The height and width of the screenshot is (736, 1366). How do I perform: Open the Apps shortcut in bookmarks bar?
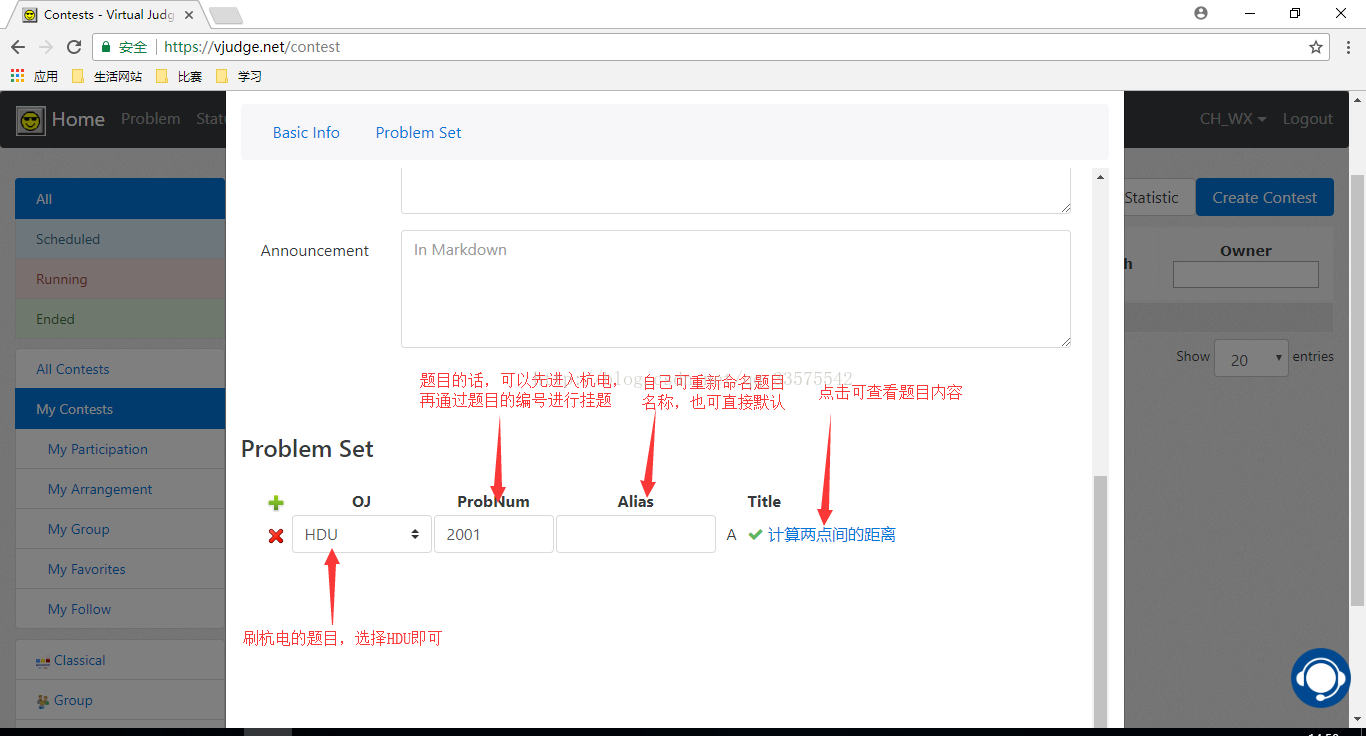pos(34,76)
